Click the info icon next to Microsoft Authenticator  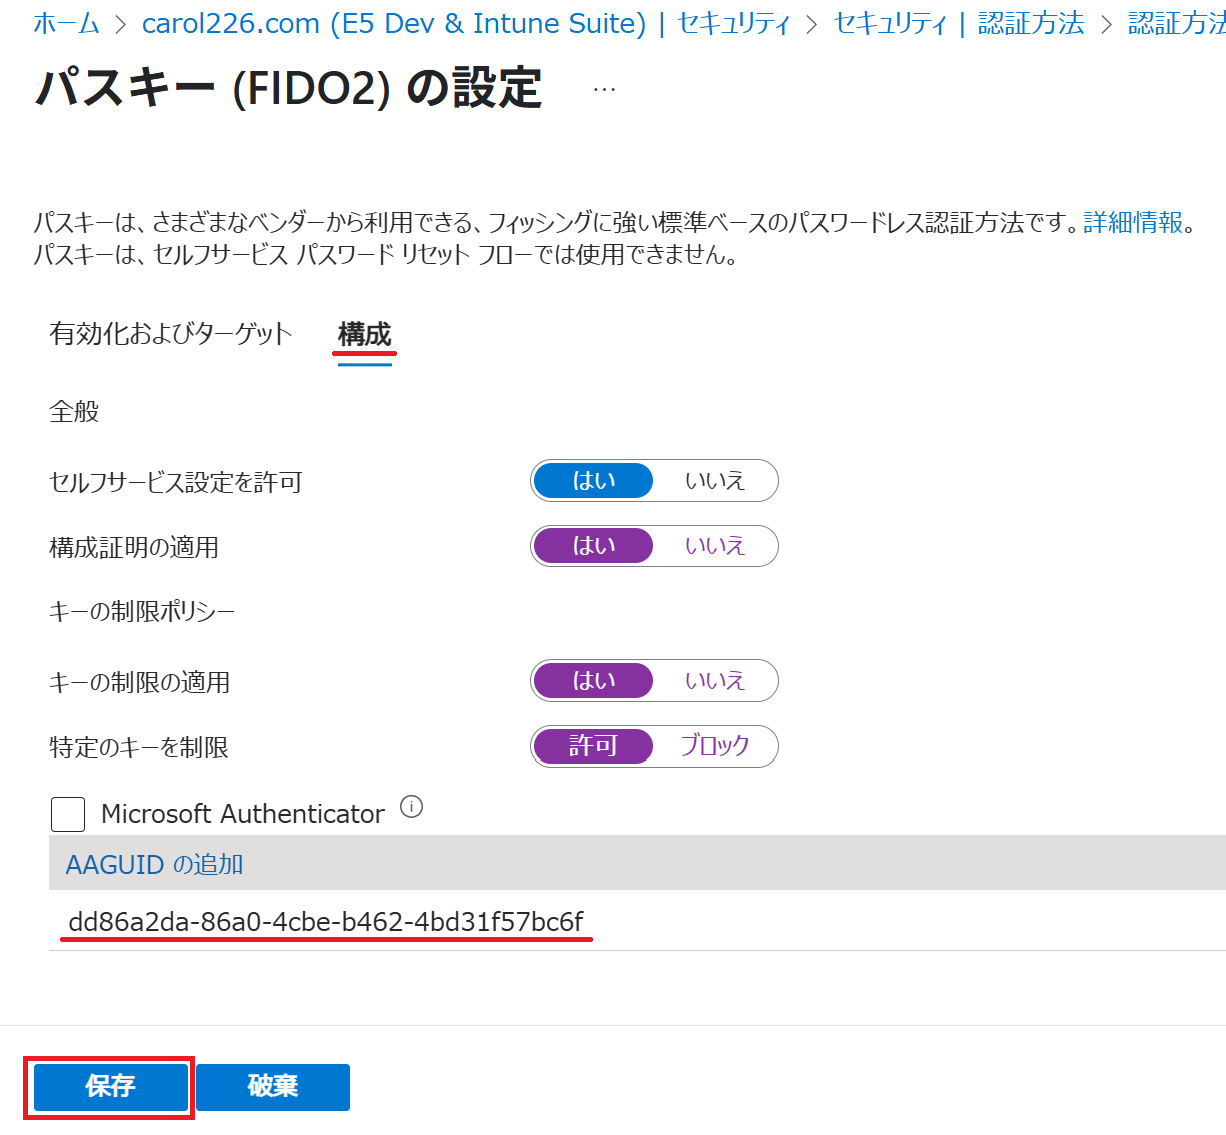pos(411,806)
